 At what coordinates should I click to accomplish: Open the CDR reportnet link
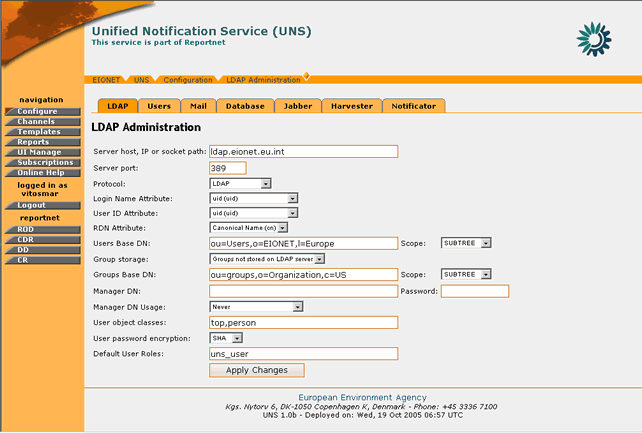coord(43,240)
